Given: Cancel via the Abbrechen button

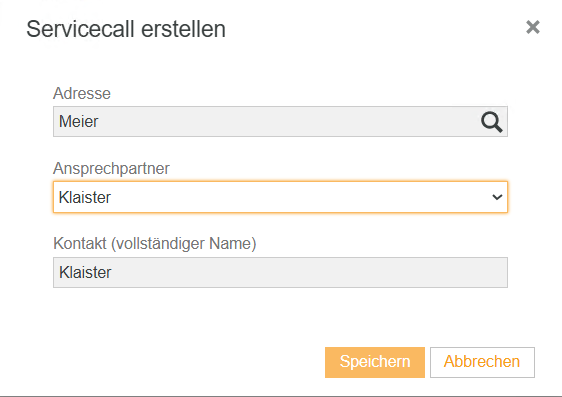Looking at the screenshot, I should click(482, 362).
